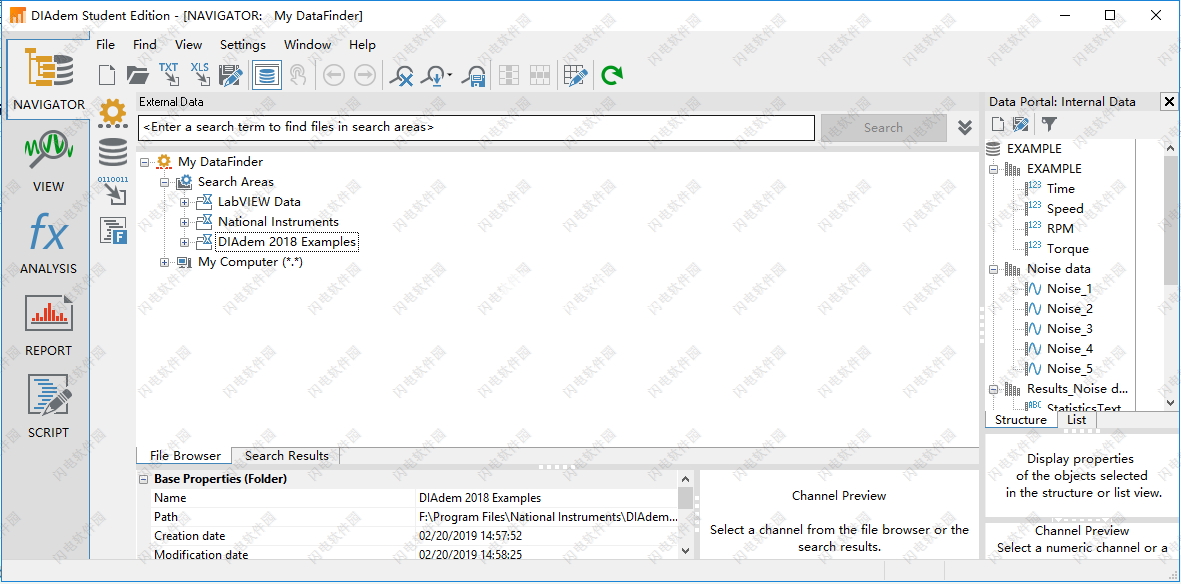Switch to List tab in Data Portal
Image resolution: width=1181 pixels, height=584 pixels.
1076,420
